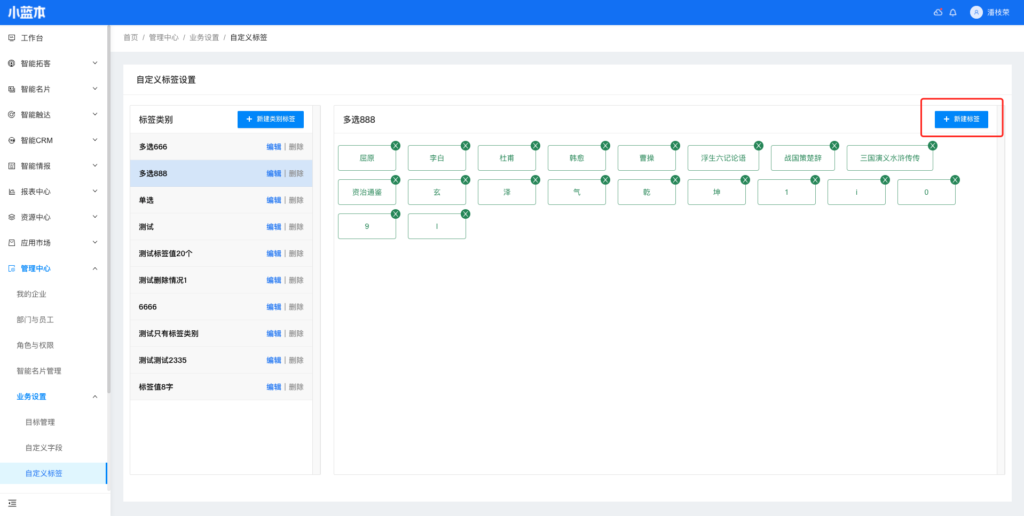This screenshot has height=516, width=1024.
Task: Click the user avatar icon for 潘枝荣
Action: [x=976, y=12]
